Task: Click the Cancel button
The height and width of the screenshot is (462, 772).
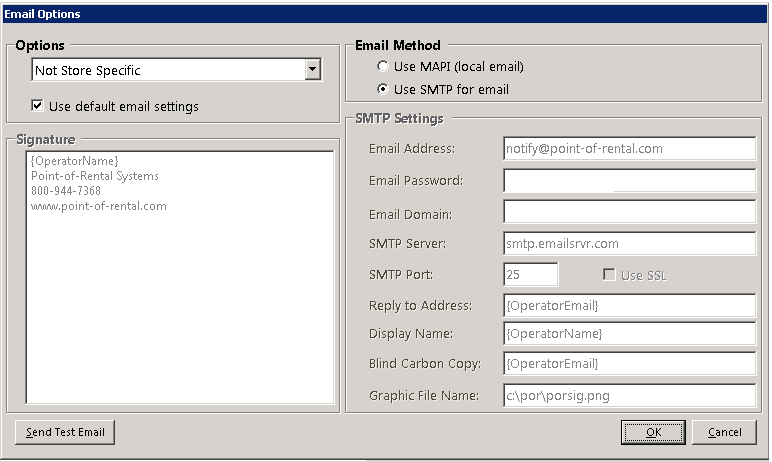Action: [x=724, y=432]
